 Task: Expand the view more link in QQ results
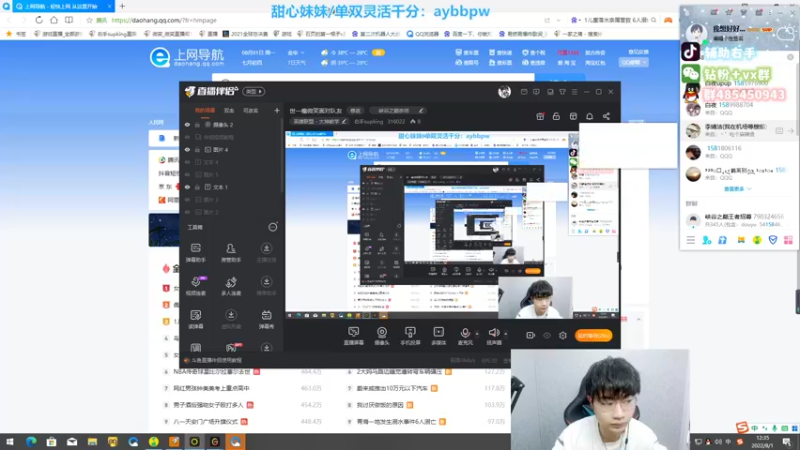tap(737, 189)
